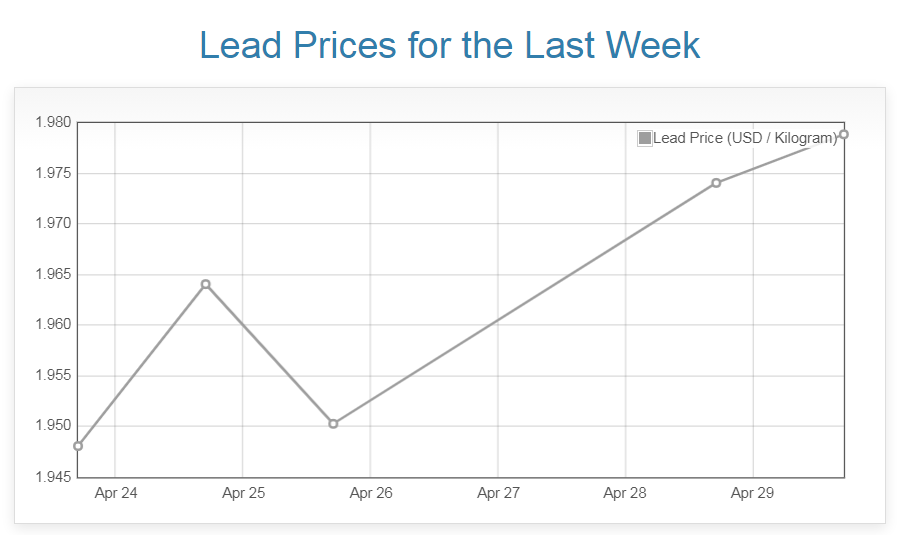The height and width of the screenshot is (535, 897).
Task: Click the 1.960 y-axis label
Action: pyautogui.click(x=52, y=325)
